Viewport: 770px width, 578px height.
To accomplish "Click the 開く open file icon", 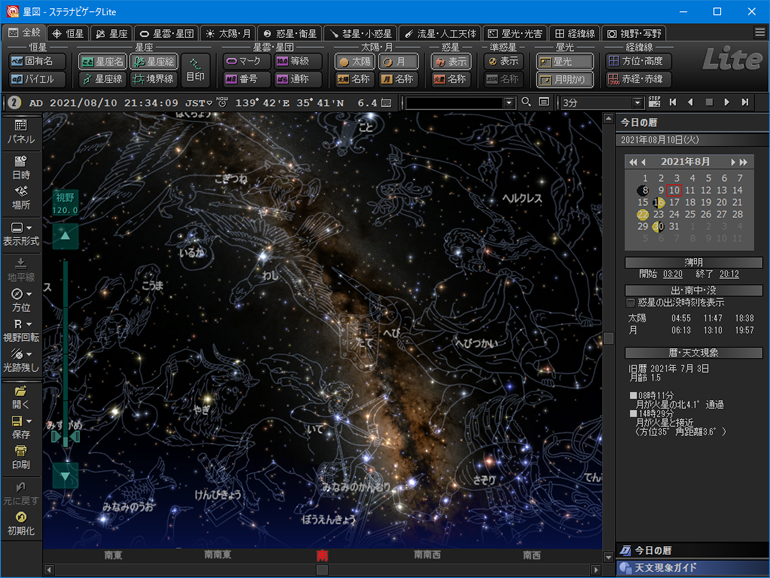I will 21,397.
